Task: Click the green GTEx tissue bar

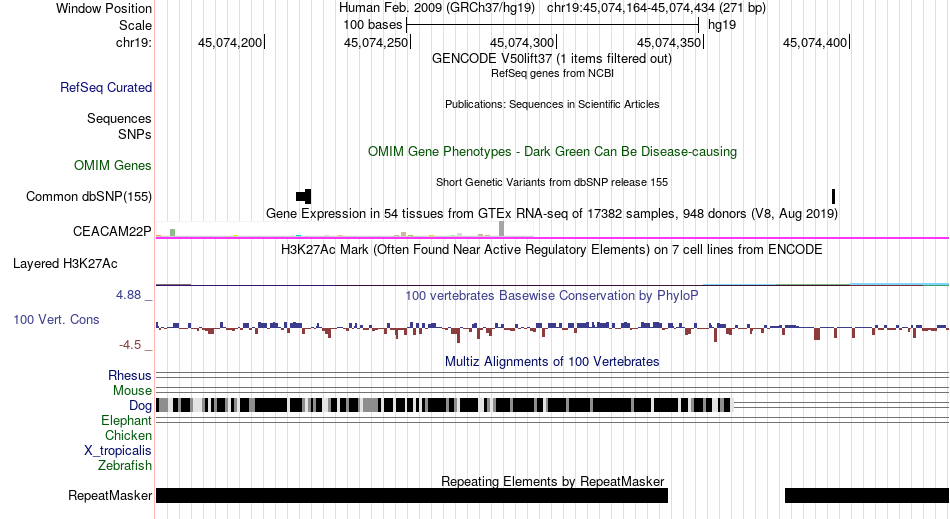Action: [x=173, y=233]
